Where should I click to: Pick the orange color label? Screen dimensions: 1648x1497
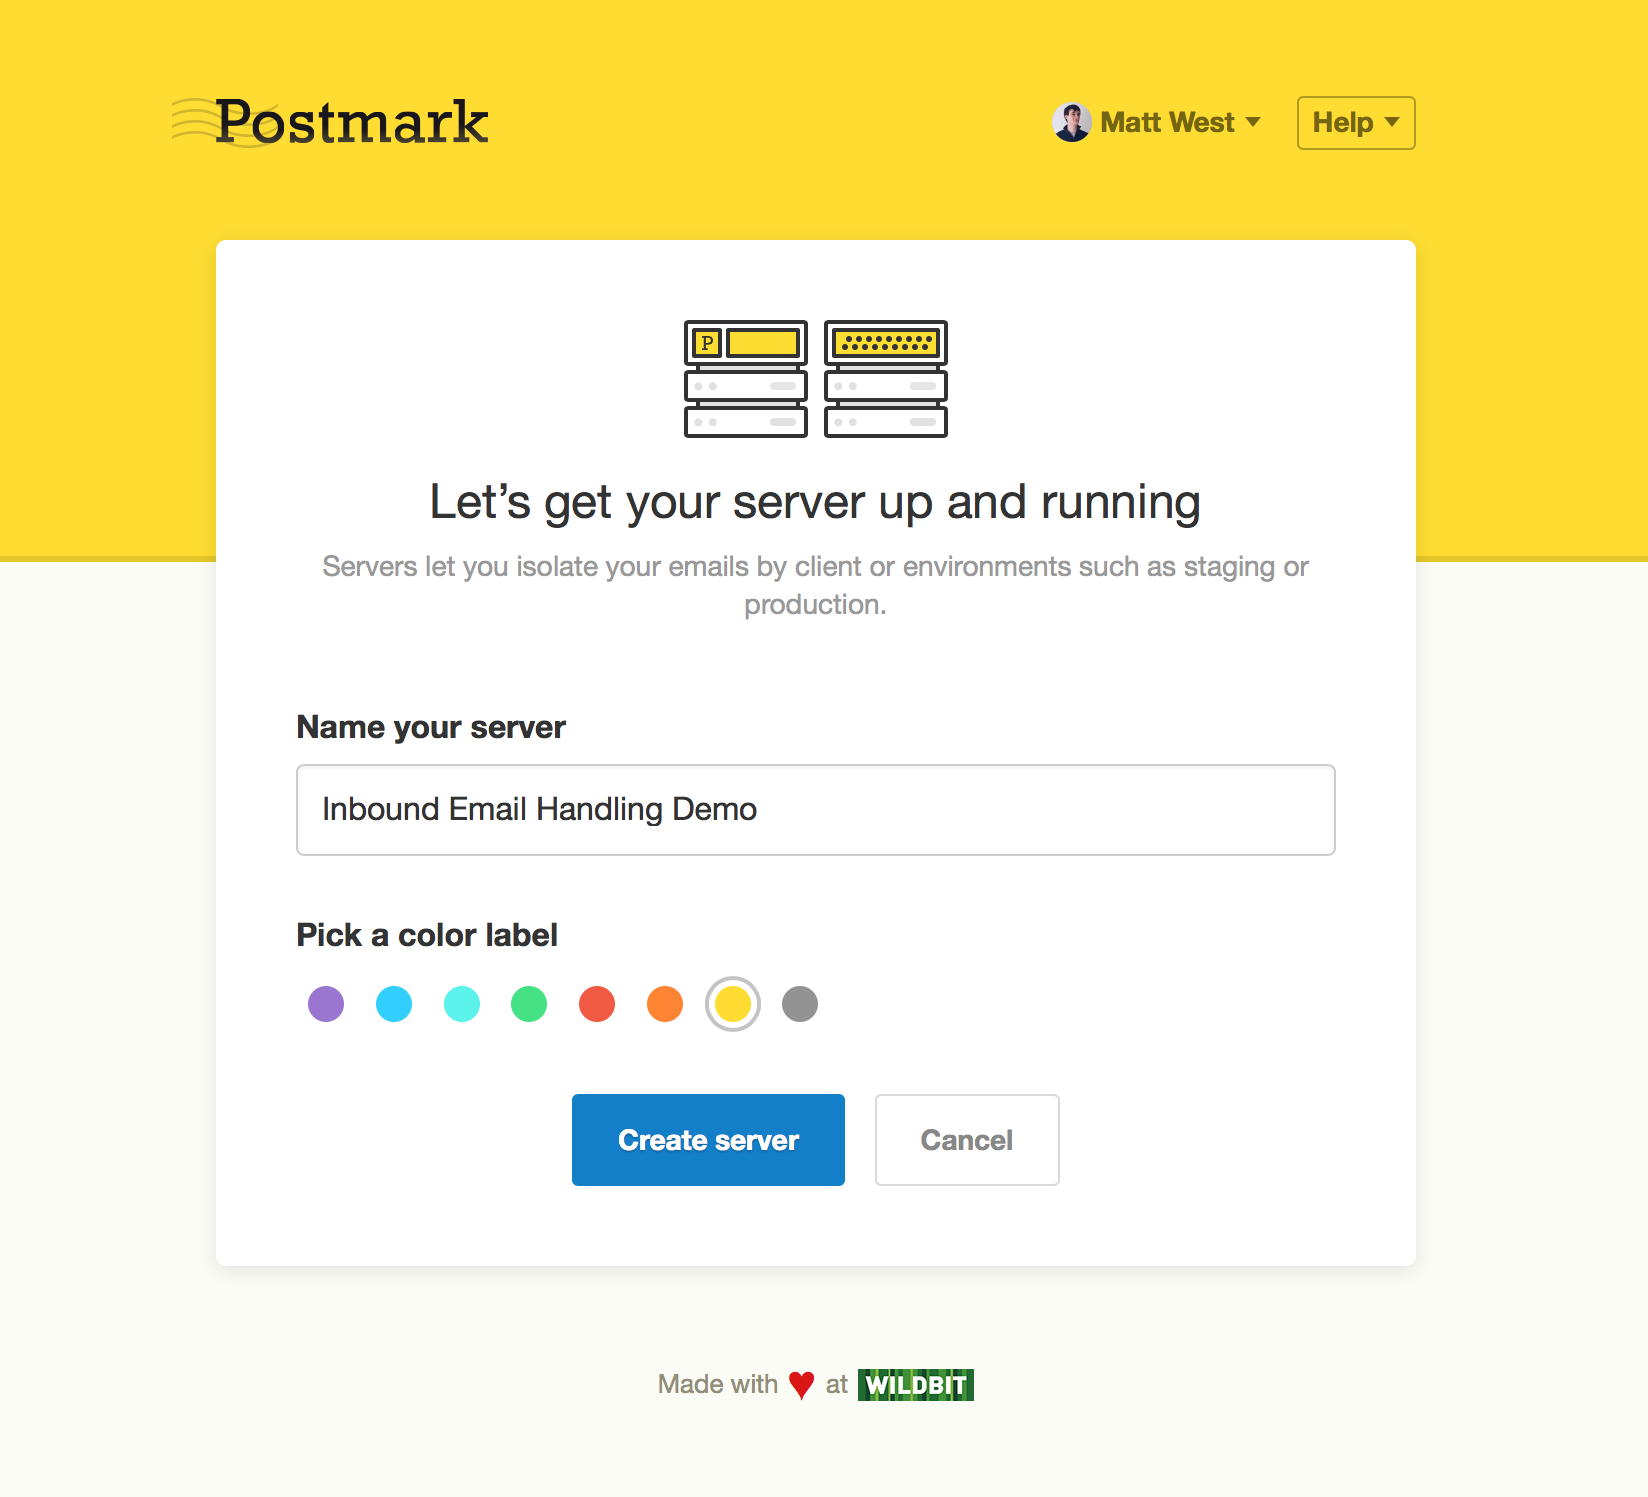[665, 1004]
